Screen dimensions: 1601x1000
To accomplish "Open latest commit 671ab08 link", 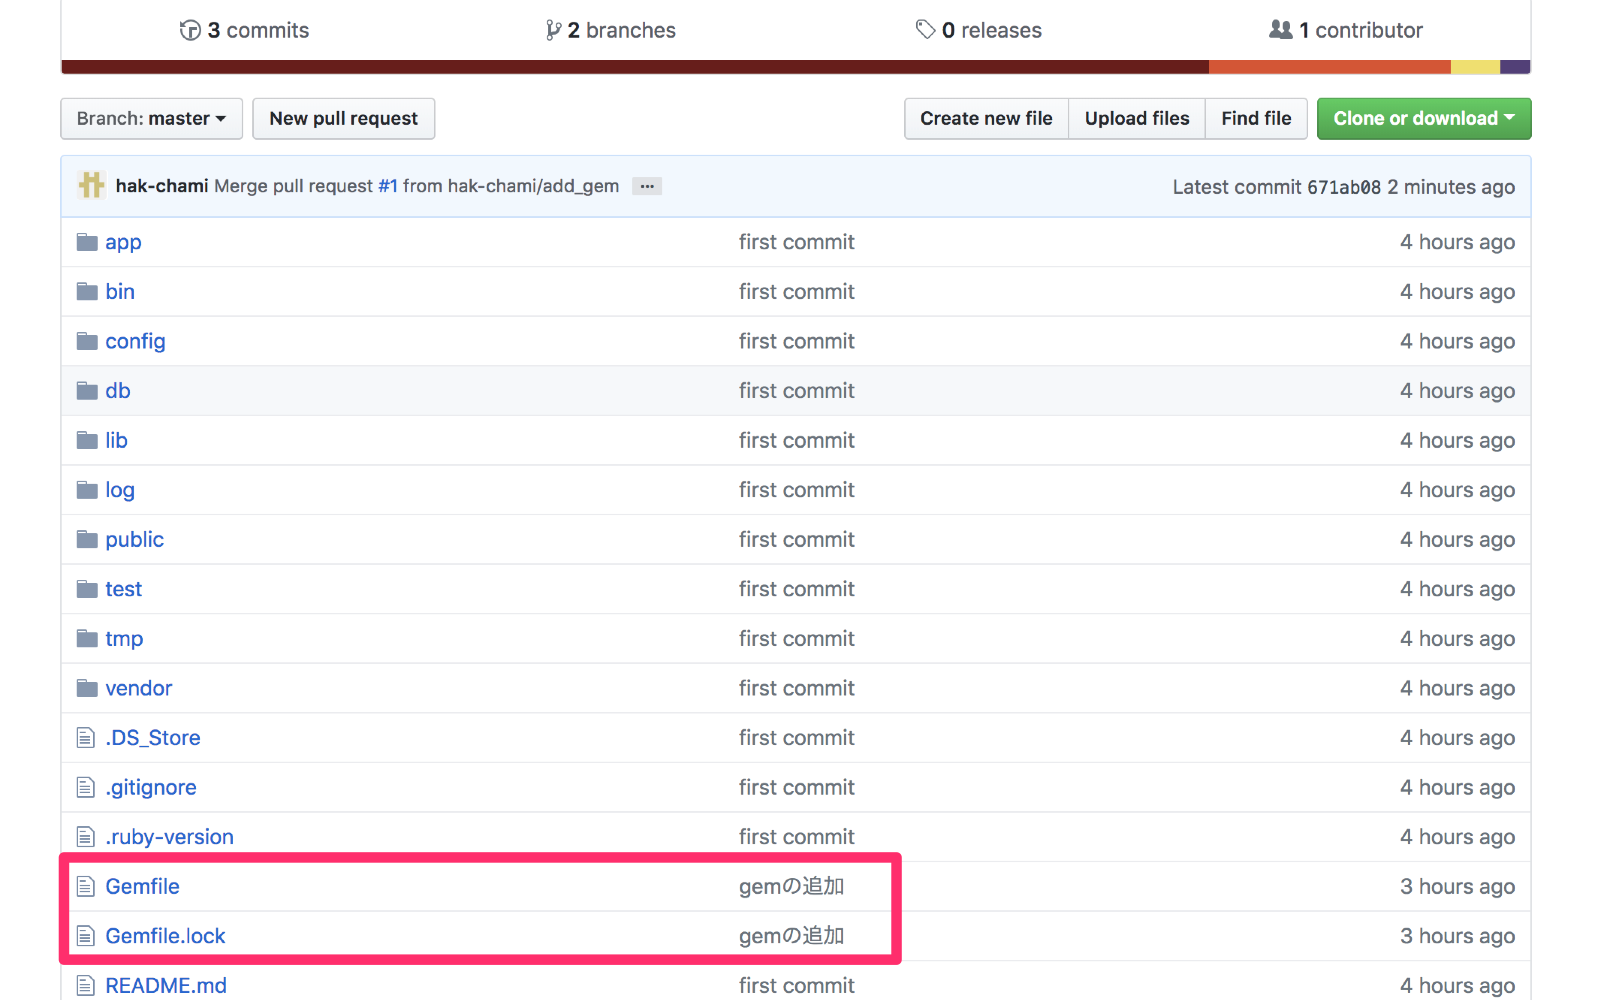I will (1344, 187).
